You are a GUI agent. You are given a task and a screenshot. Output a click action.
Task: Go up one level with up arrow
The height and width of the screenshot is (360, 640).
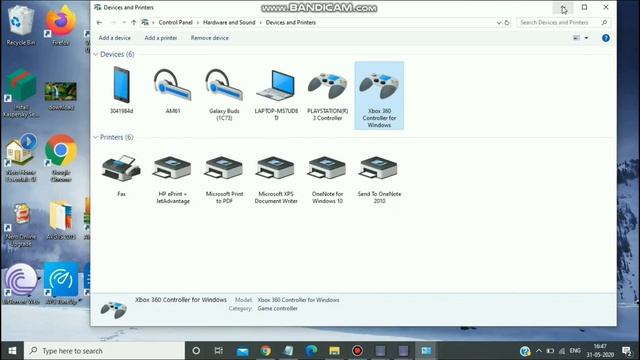[134, 22]
